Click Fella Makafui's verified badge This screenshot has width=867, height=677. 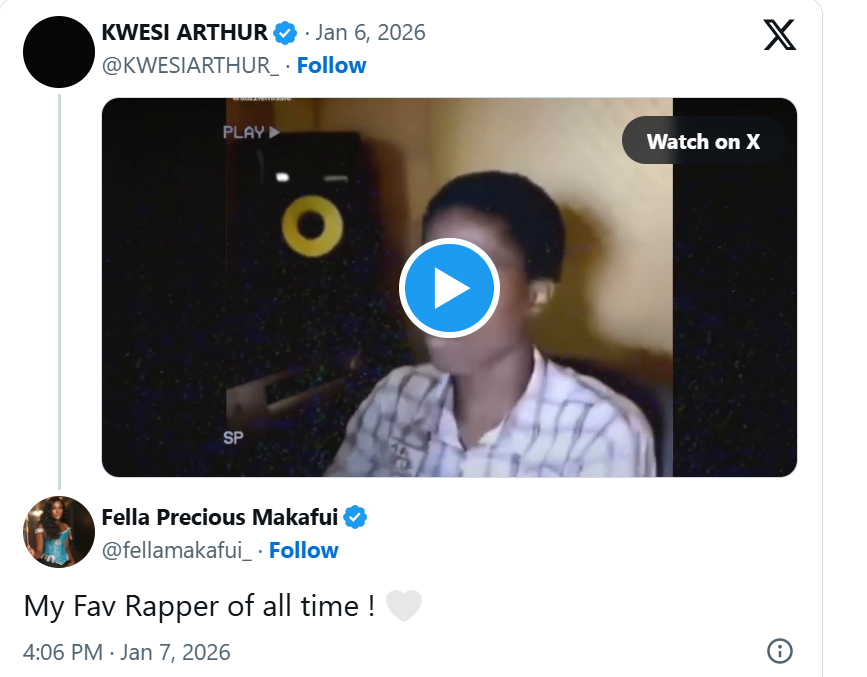(x=356, y=517)
